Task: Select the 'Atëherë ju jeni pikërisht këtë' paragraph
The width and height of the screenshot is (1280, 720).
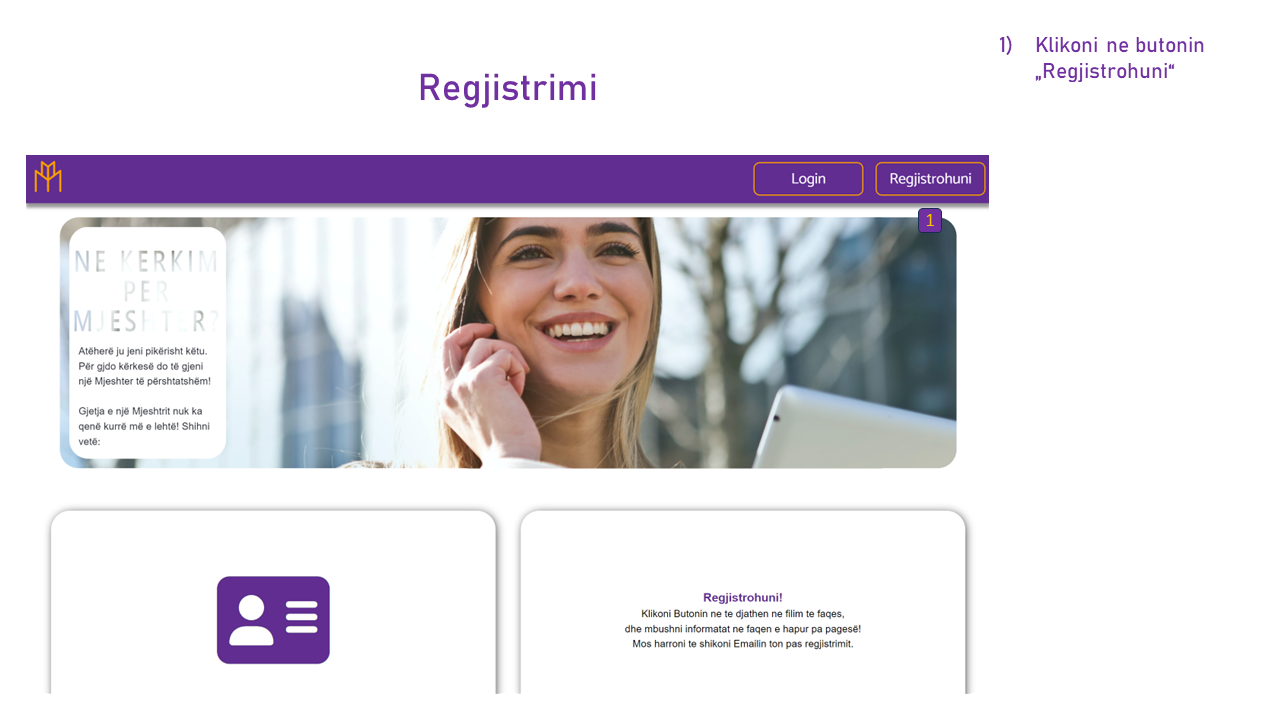Action: (145, 366)
